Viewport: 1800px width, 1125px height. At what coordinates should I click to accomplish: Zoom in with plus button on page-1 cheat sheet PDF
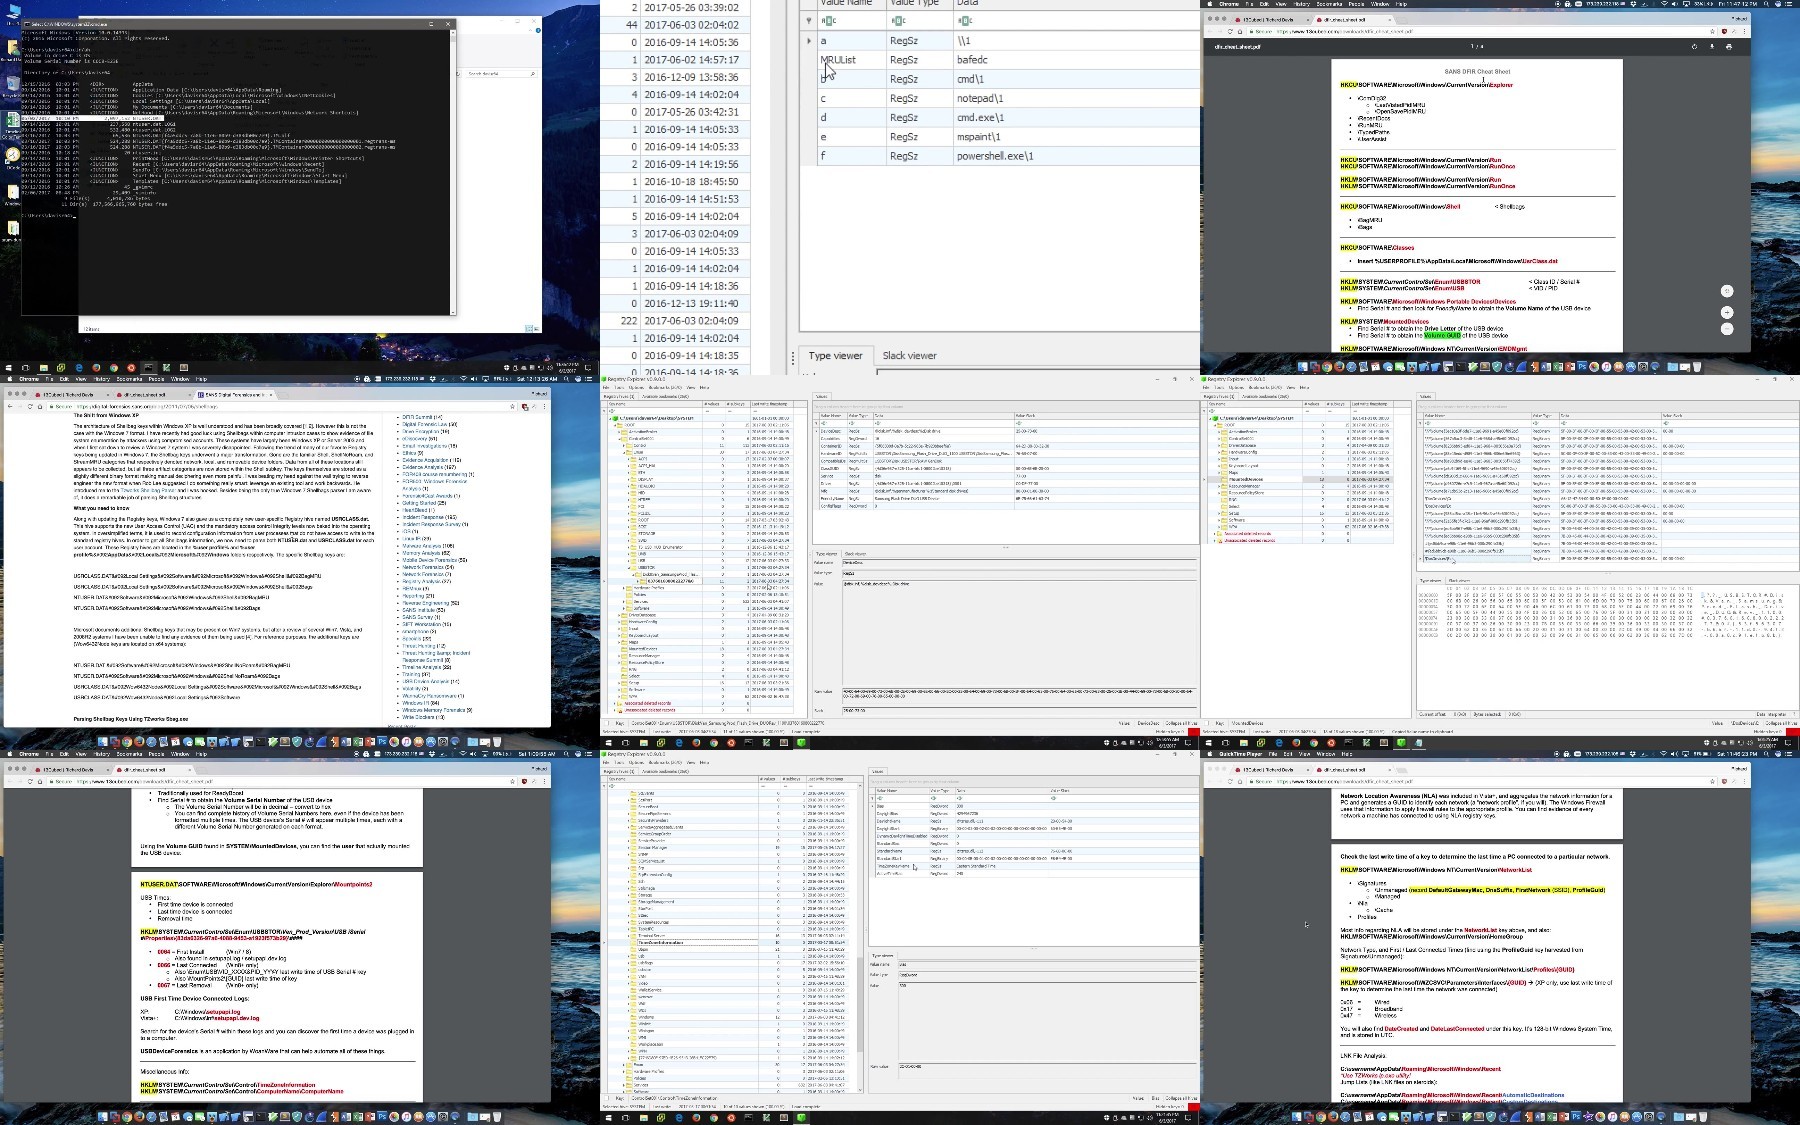(1727, 312)
